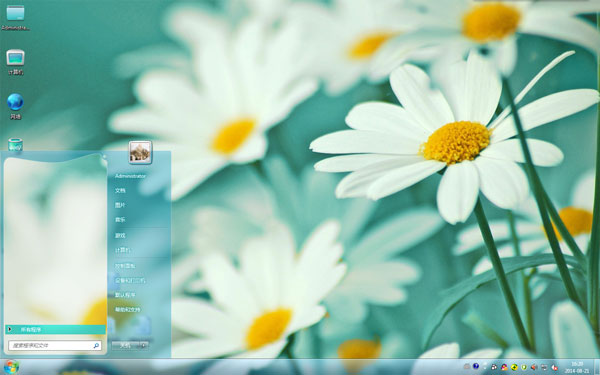This screenshot has width=600, height=375.
Task: Open 帮助和支持 in the Start menu
Action: [127, 310]
